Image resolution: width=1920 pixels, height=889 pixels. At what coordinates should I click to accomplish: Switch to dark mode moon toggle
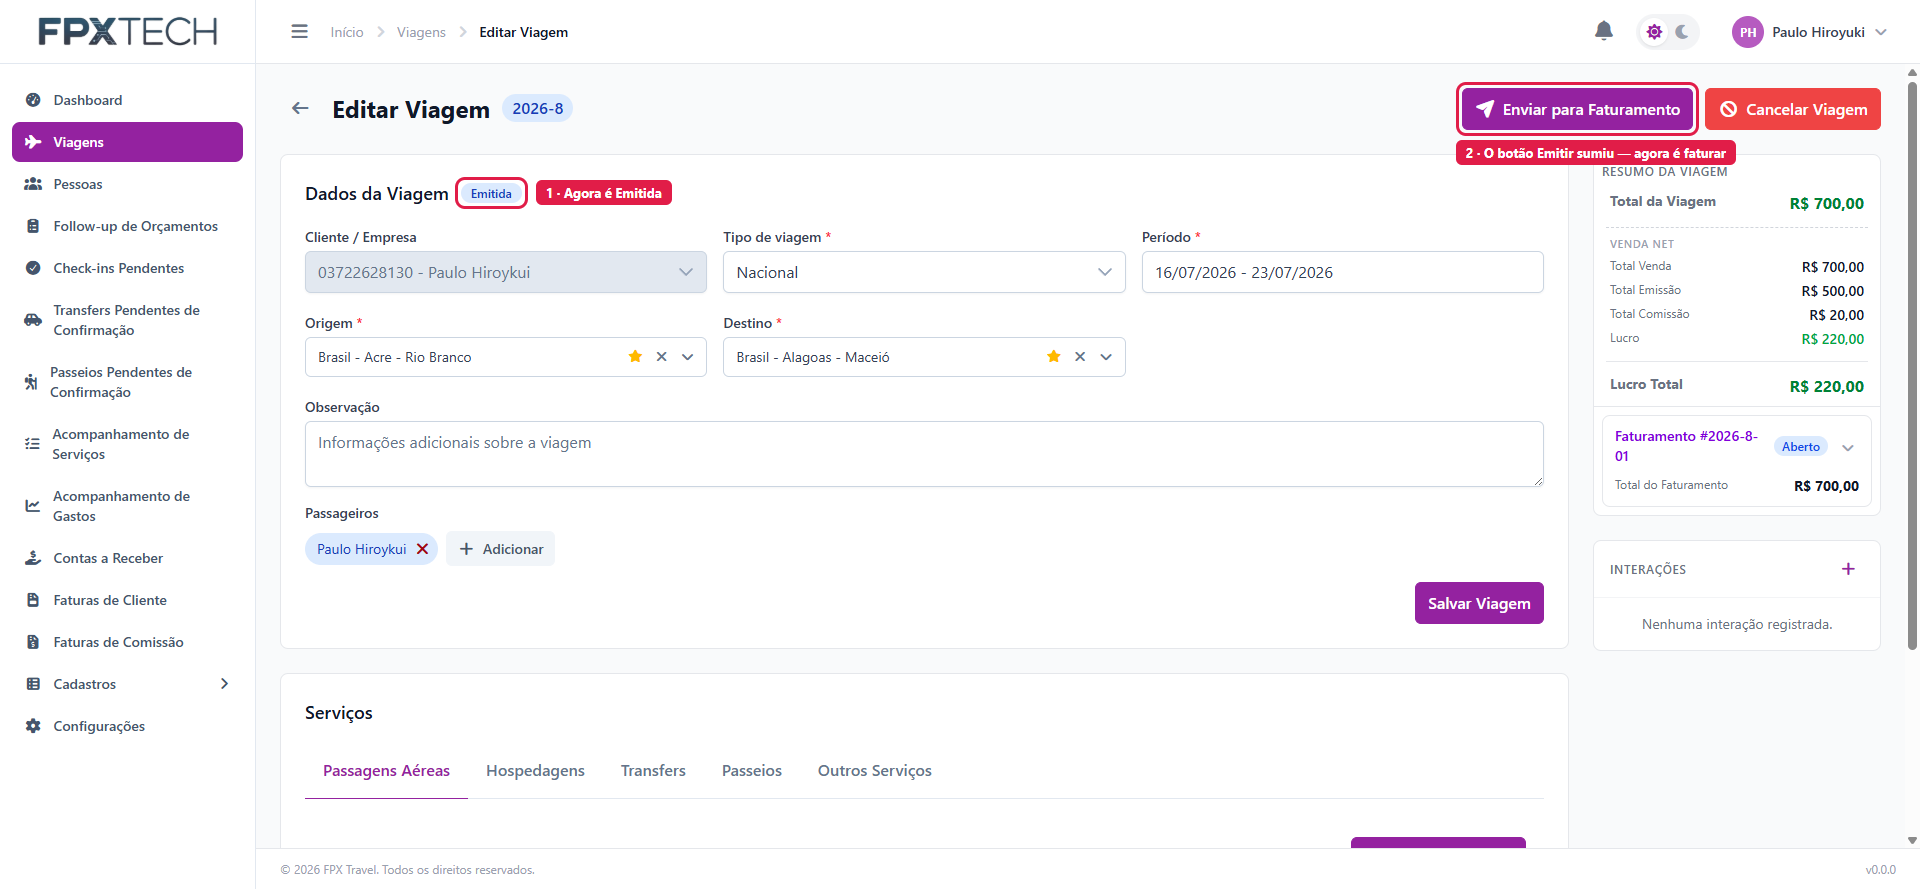point(1682,32)
